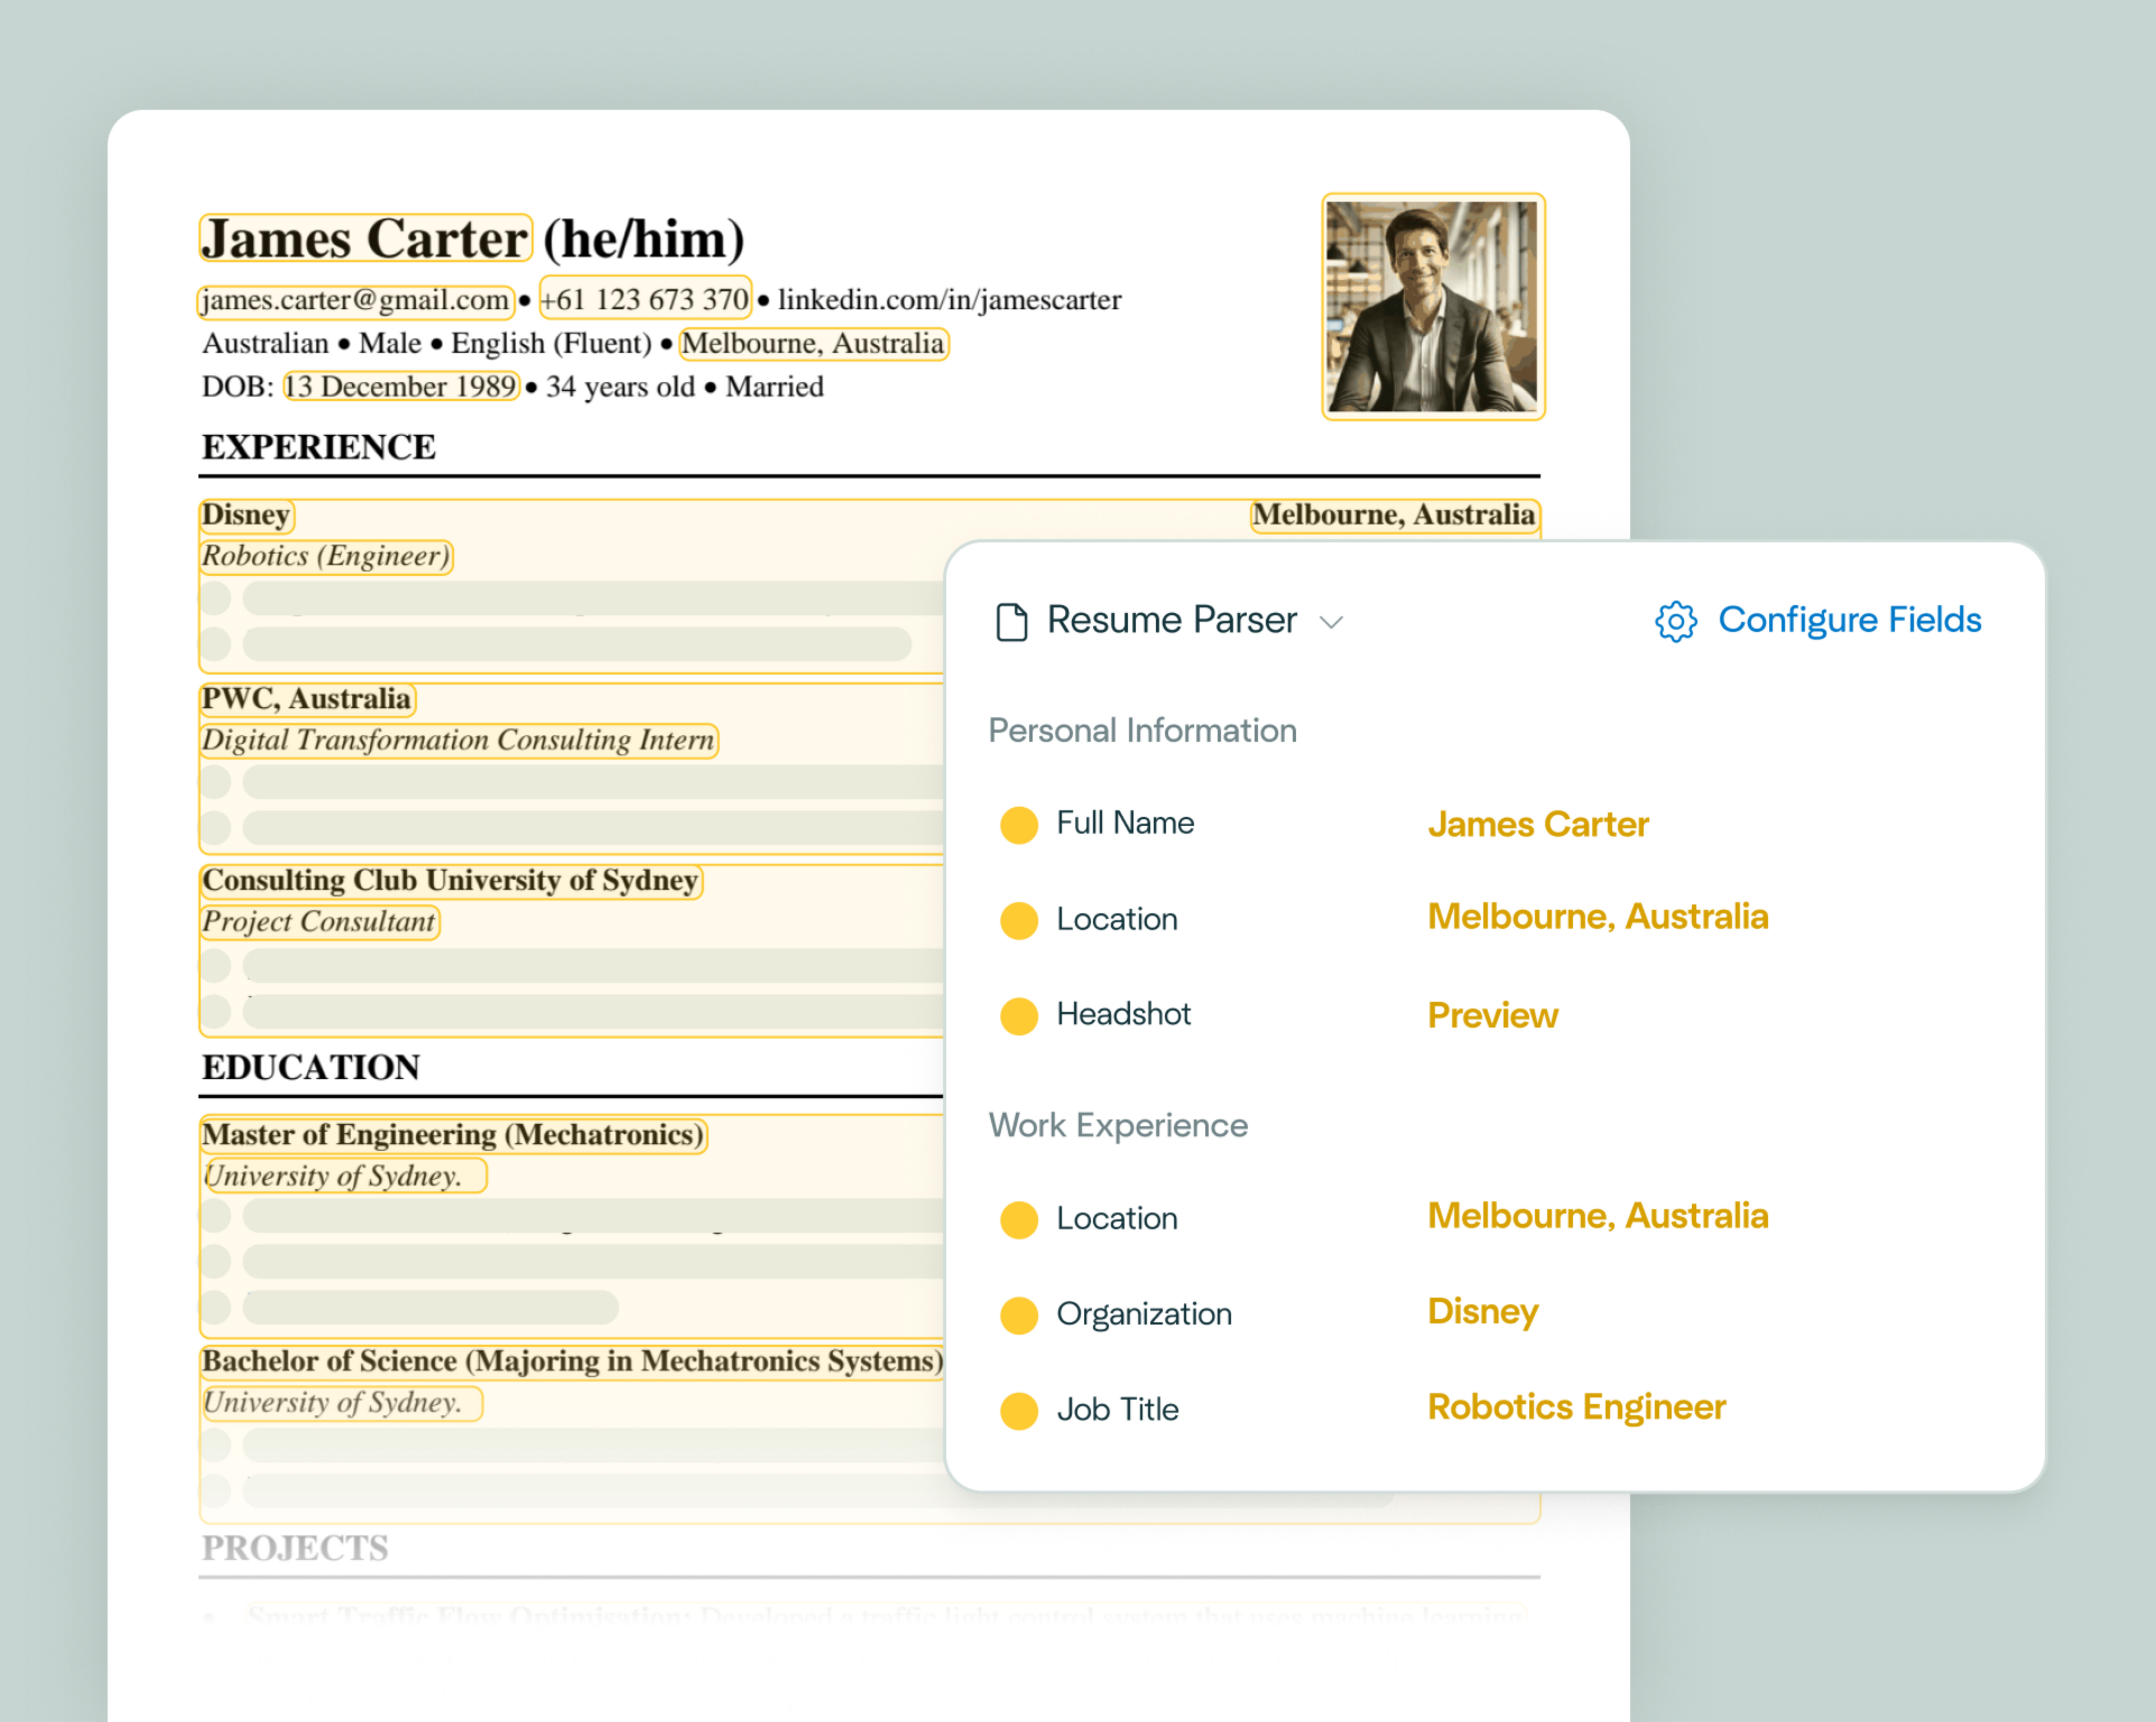
Task: Click the Resume Parser document icon
Action: [1011, 621]
